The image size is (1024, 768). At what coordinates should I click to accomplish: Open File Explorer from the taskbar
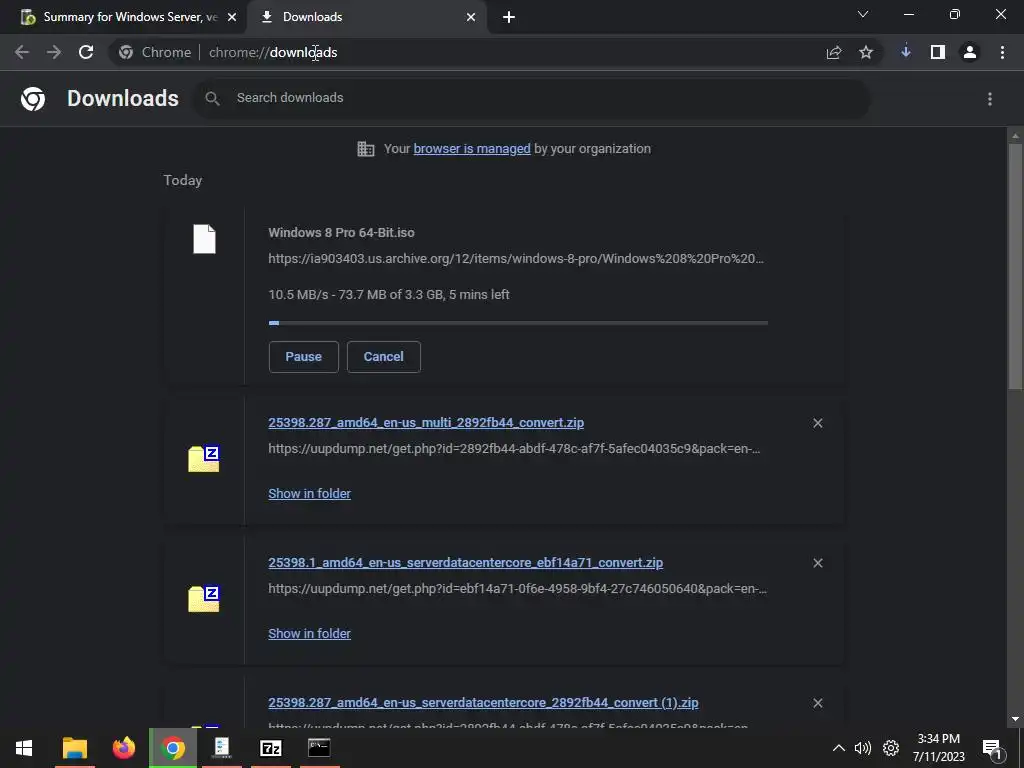(74, 748)
